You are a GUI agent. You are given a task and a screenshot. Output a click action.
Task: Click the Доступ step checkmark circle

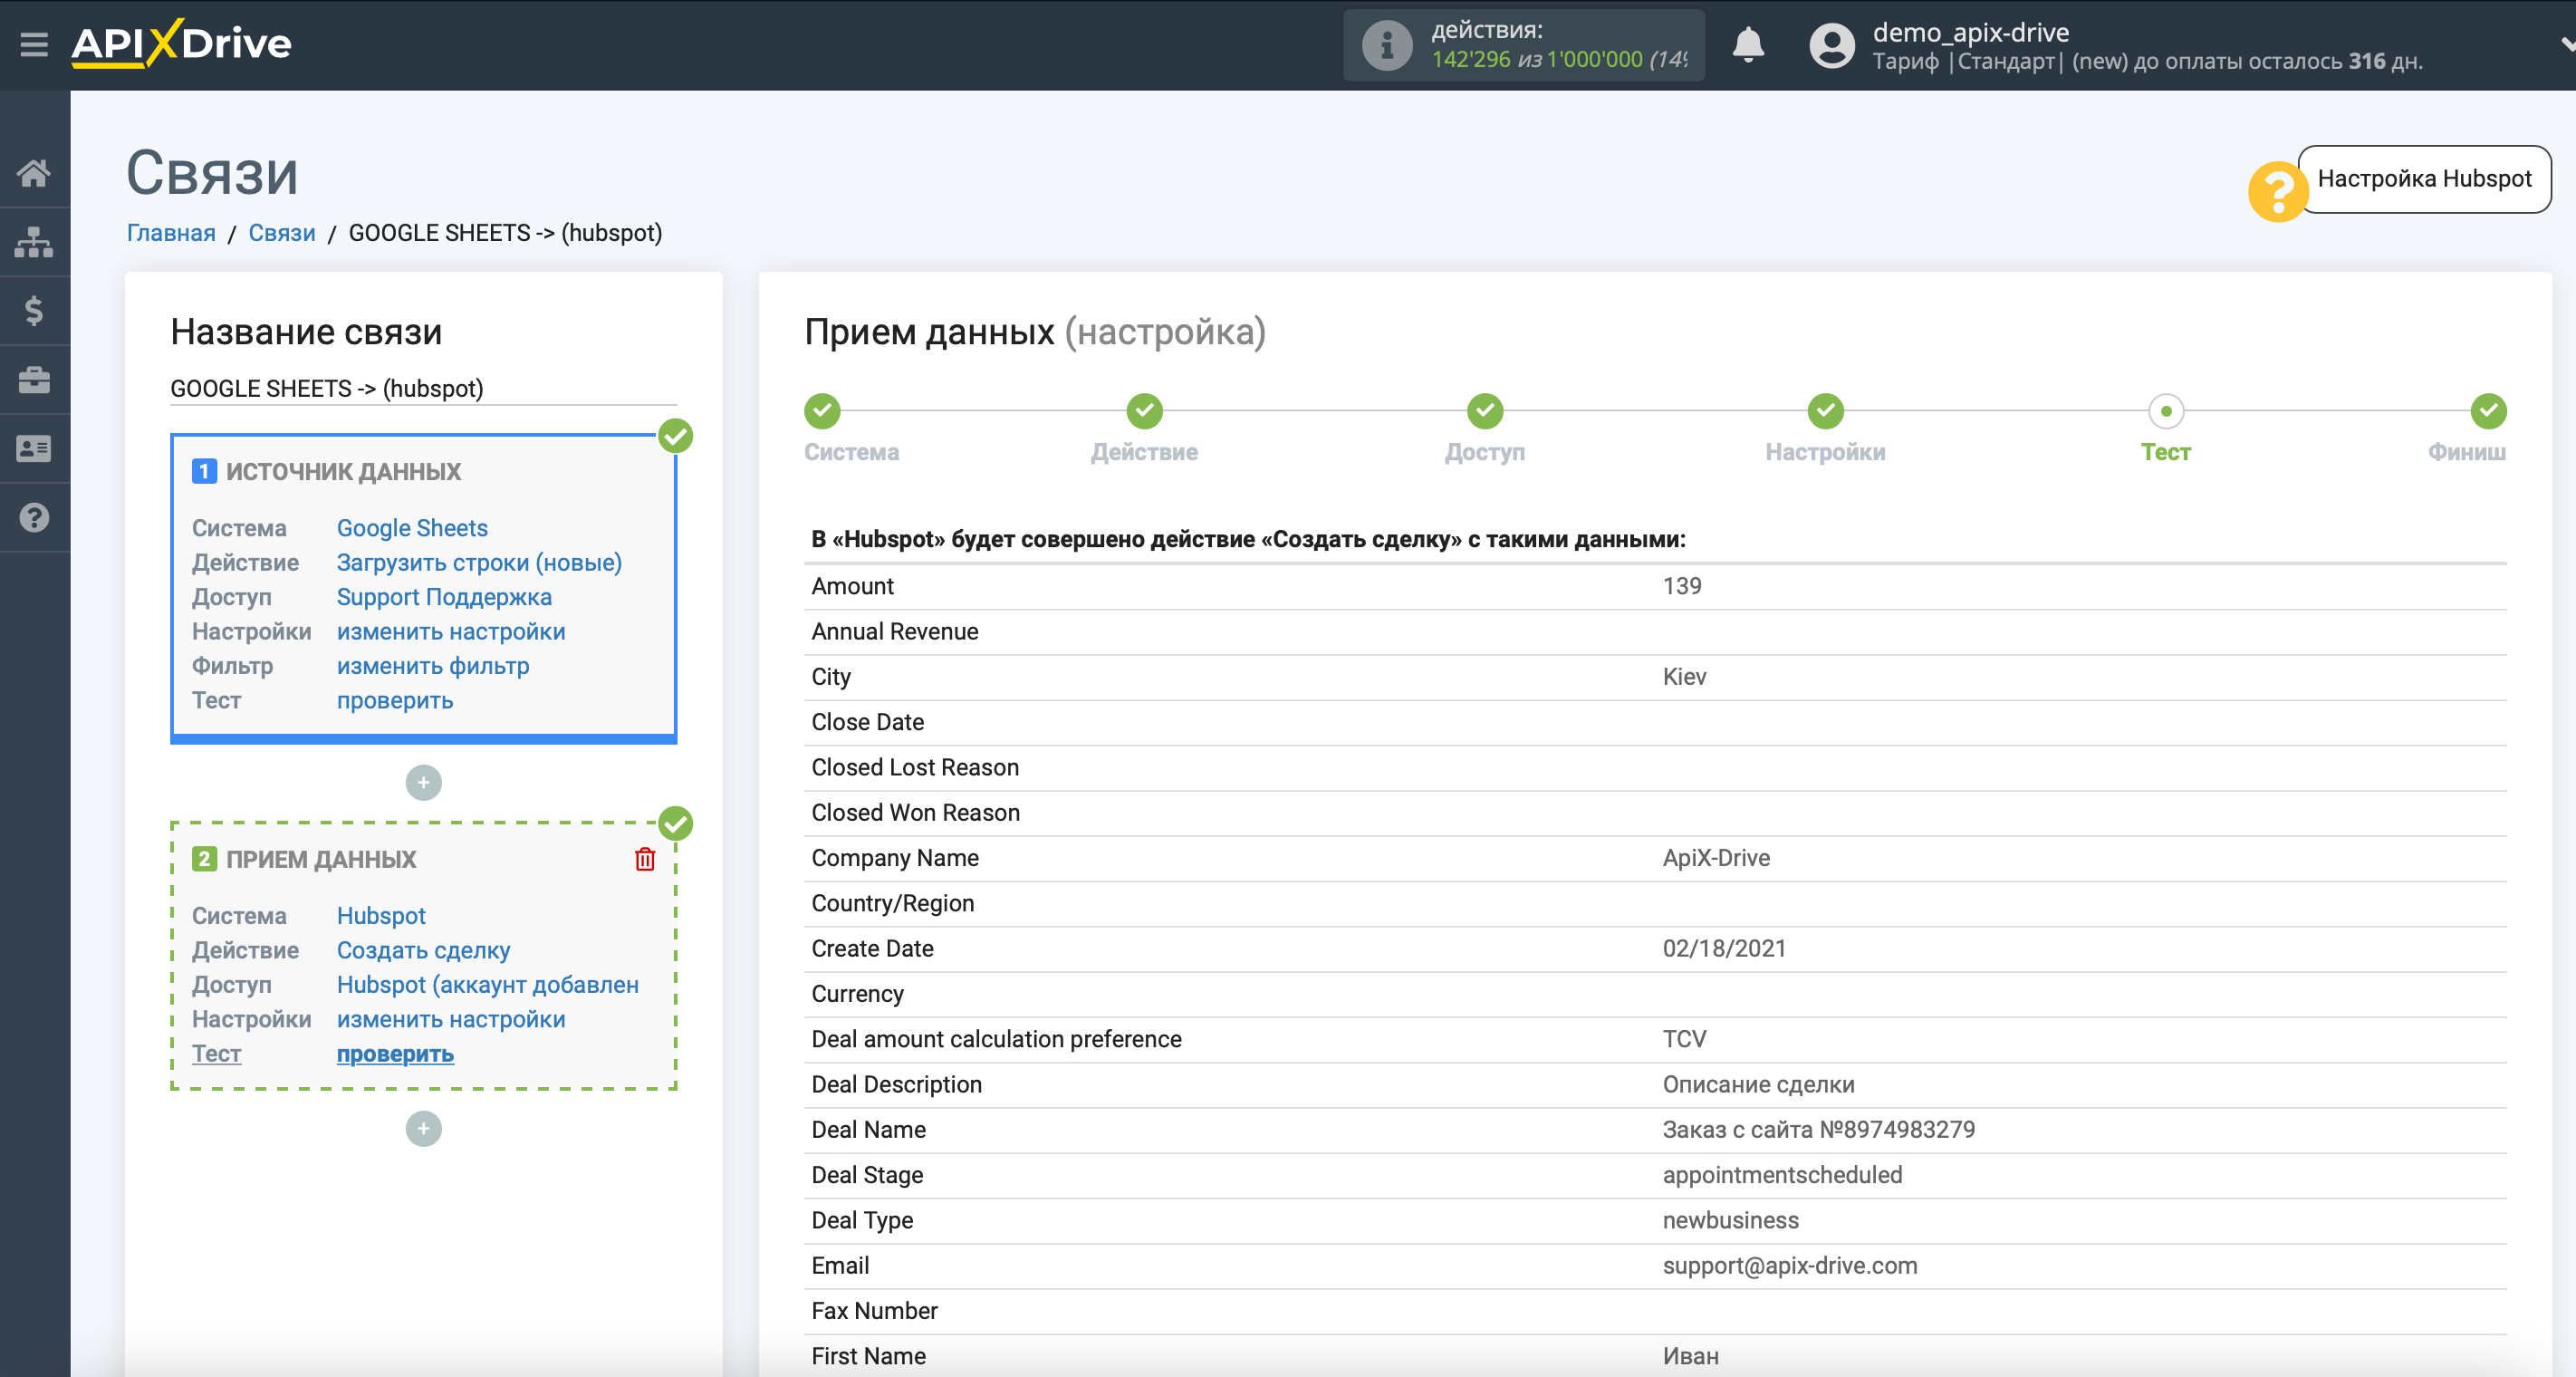pyautogui.click(x=1485, y=411)
